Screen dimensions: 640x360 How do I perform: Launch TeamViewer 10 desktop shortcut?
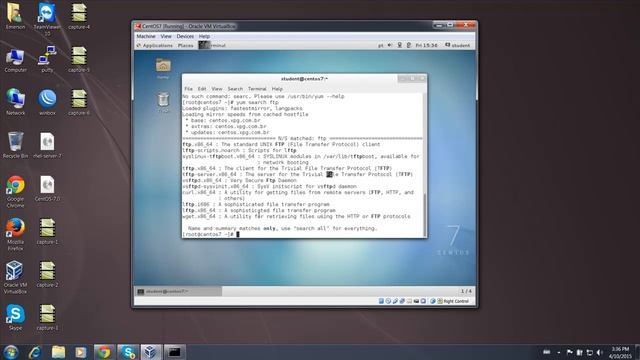pos(47,18)
